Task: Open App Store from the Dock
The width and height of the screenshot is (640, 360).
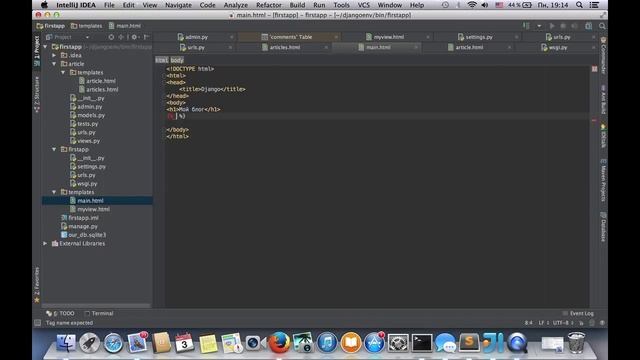Action: coord(374,342)
